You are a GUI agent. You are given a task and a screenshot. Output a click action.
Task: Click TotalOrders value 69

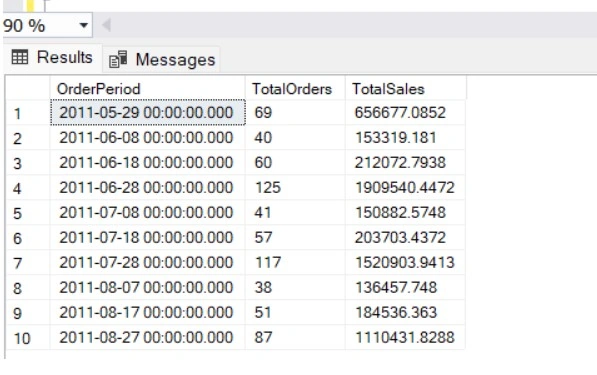coord(295,113)
